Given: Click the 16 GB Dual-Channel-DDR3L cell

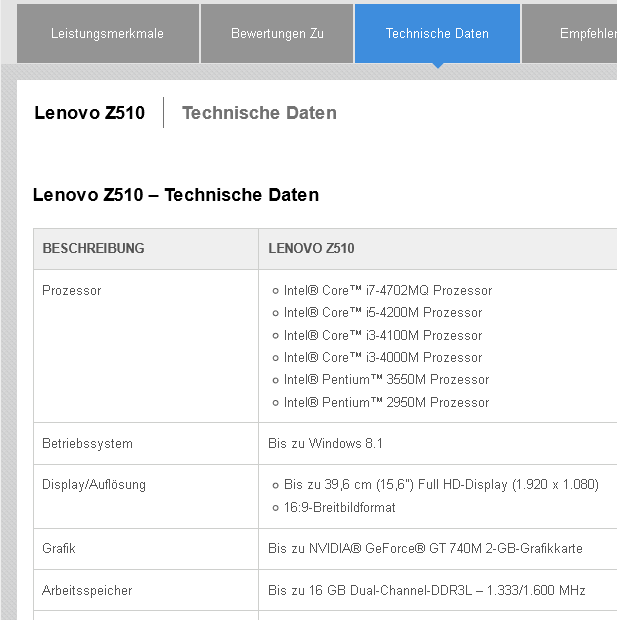Looking at the screenshot, I should coord(426,591).
